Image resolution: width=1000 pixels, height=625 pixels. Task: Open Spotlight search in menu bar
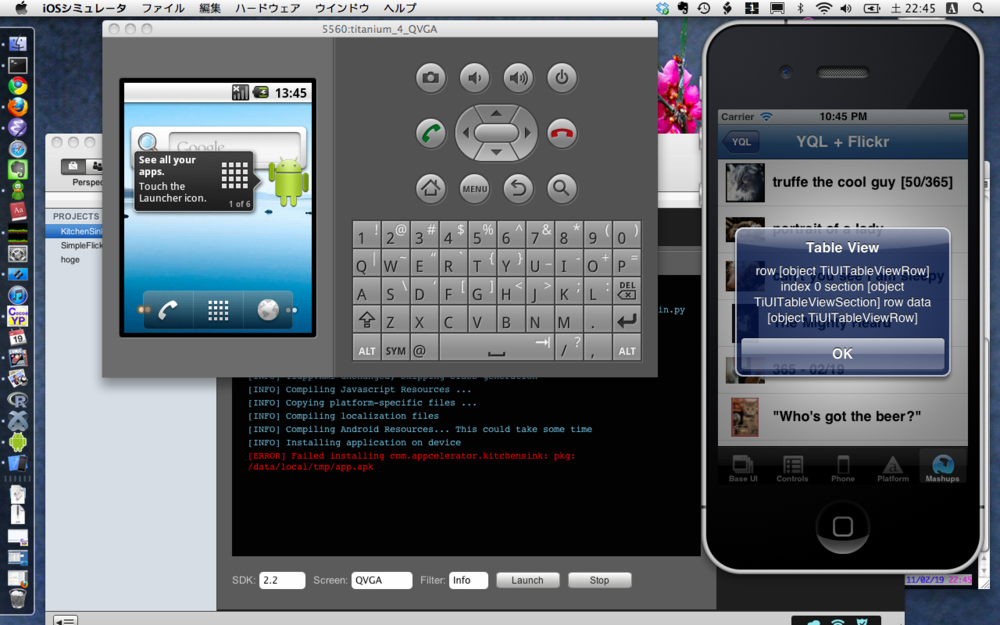point(978,8)
